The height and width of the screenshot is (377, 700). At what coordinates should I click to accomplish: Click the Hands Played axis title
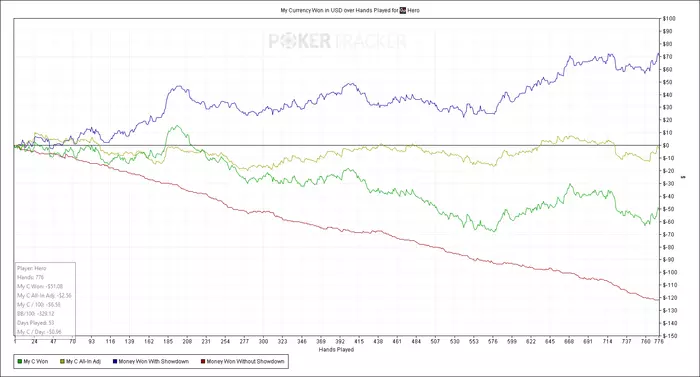(x=336, y=350)
